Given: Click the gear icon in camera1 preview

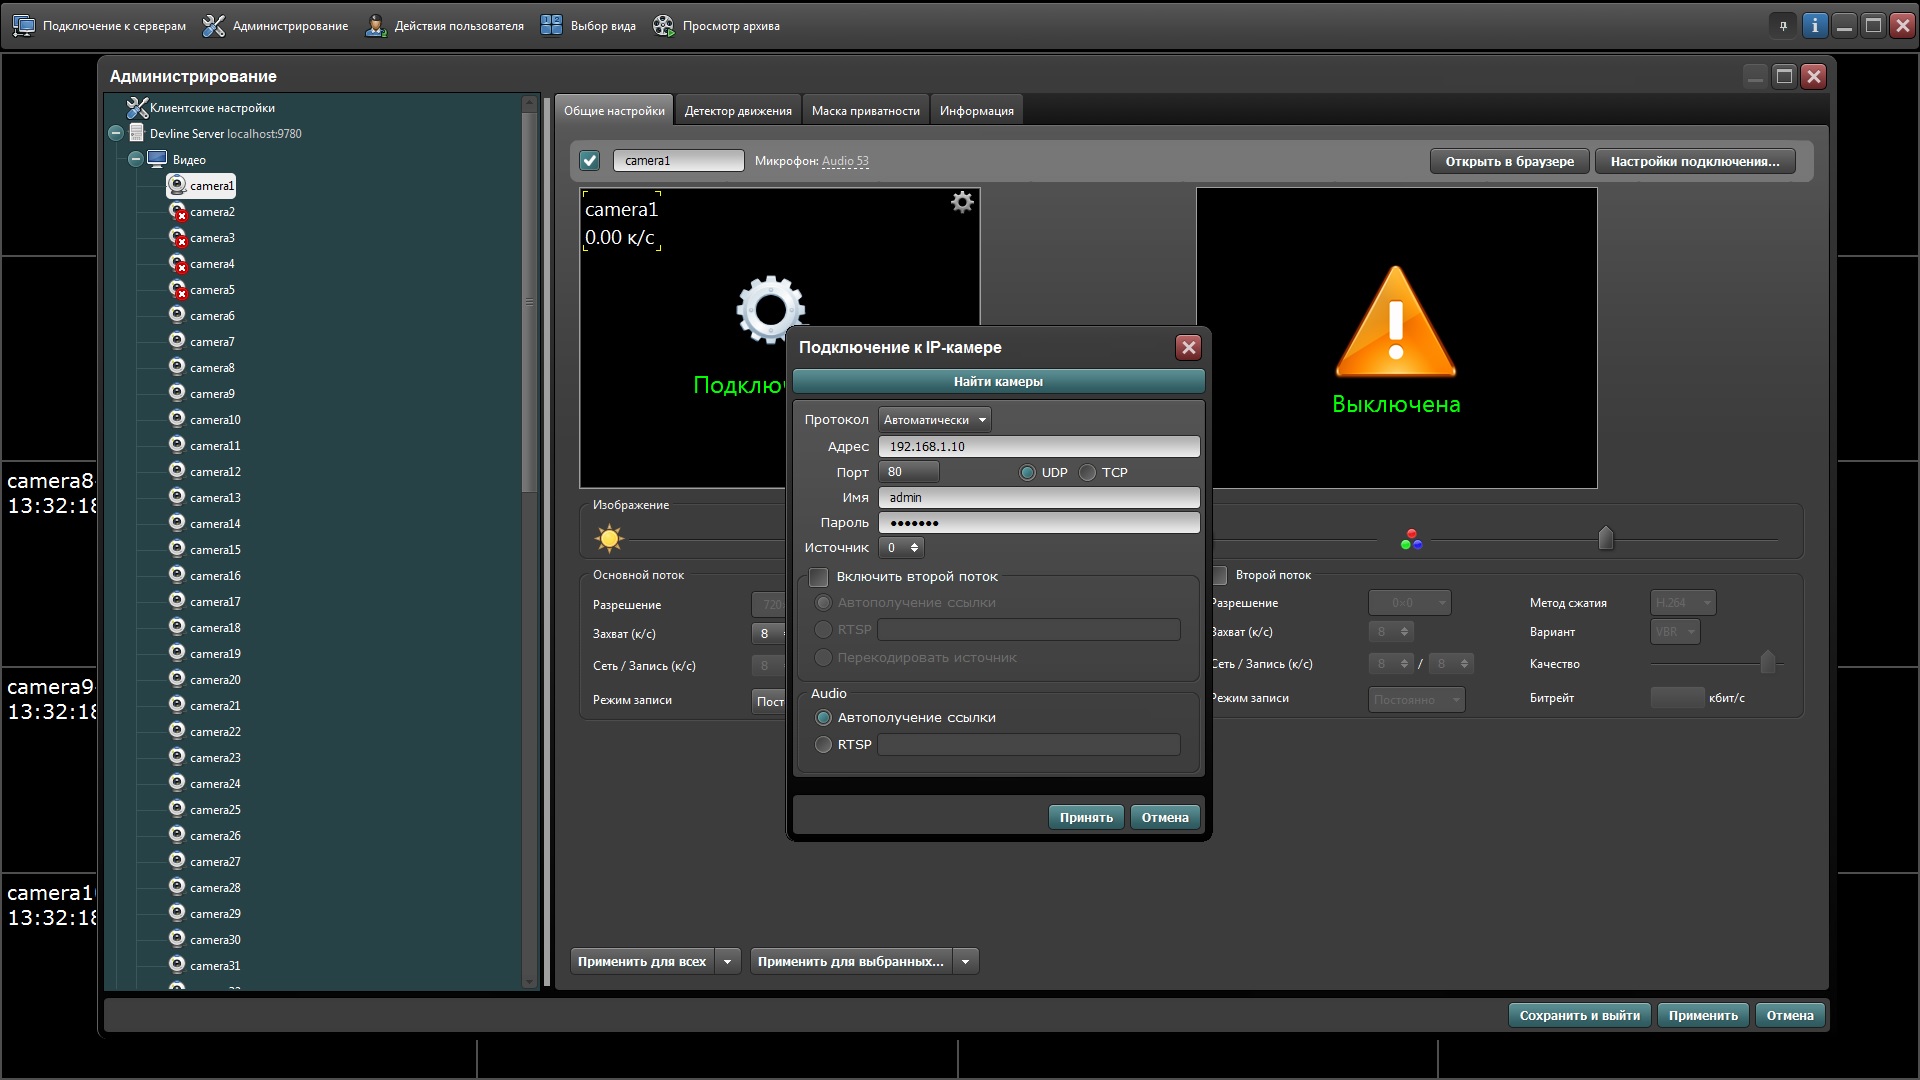Looking at the screenshot, I should (x=962, y=203).
